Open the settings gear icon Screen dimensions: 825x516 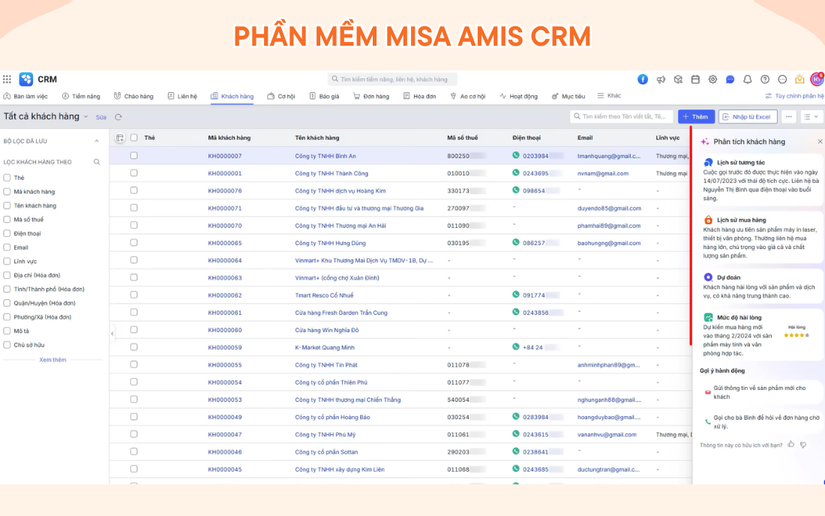(x=712, y=79)
